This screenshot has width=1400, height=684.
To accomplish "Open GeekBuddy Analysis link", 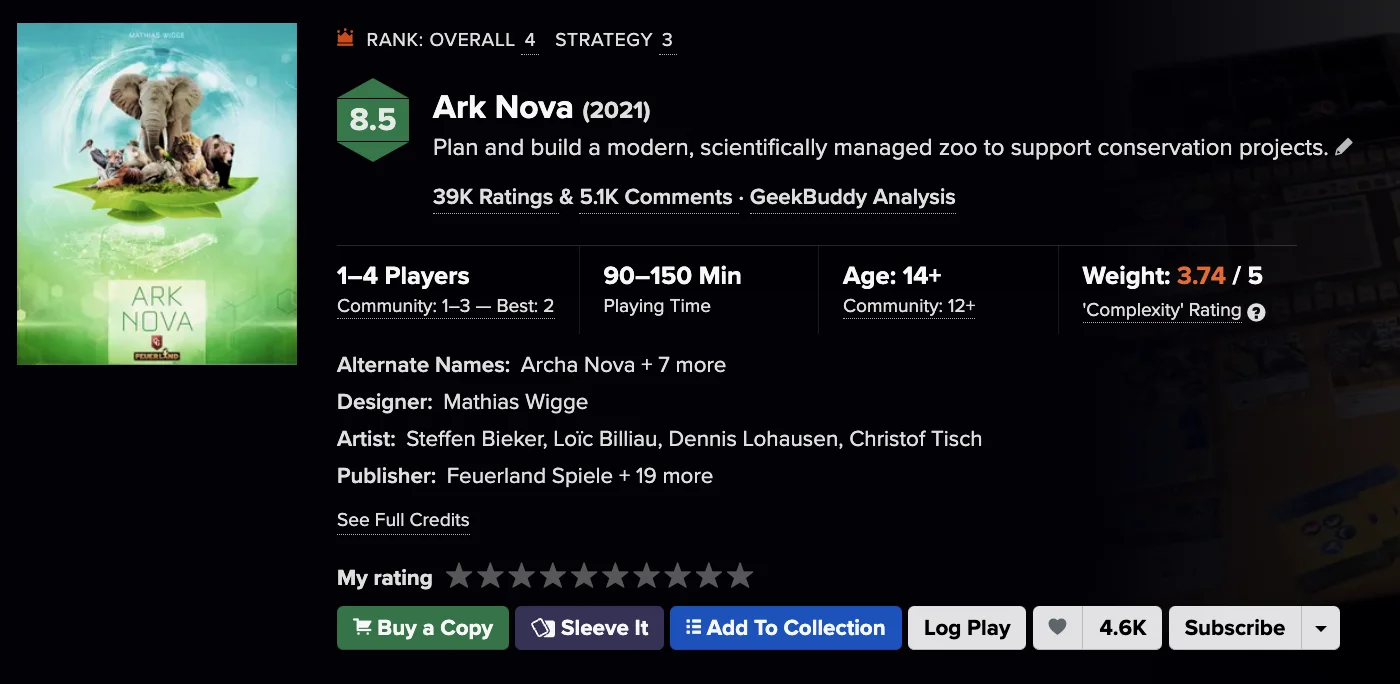I will click(852, 198).
